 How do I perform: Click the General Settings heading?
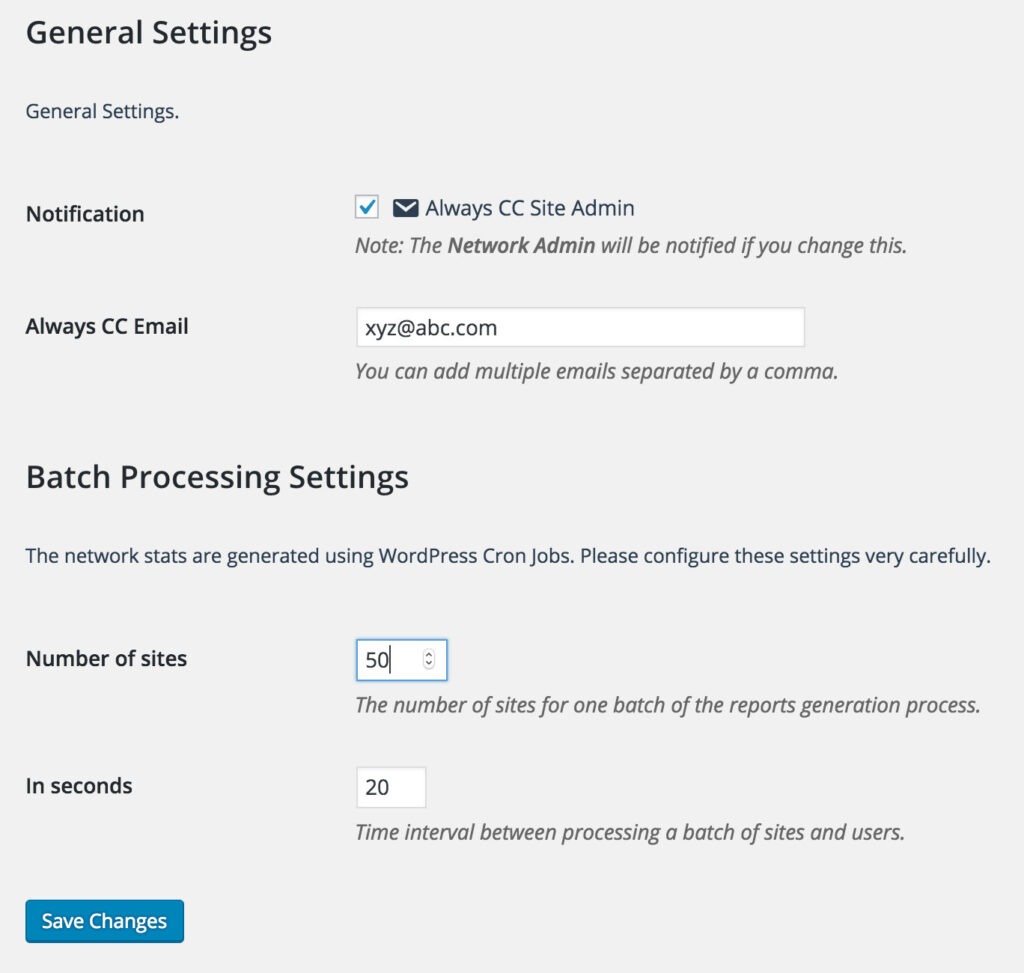(149, 33)
